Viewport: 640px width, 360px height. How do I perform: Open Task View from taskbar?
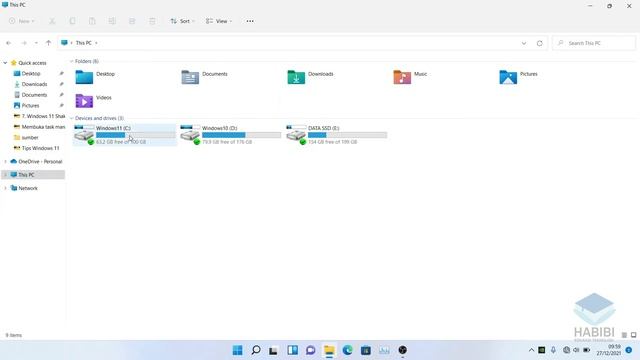273,350
